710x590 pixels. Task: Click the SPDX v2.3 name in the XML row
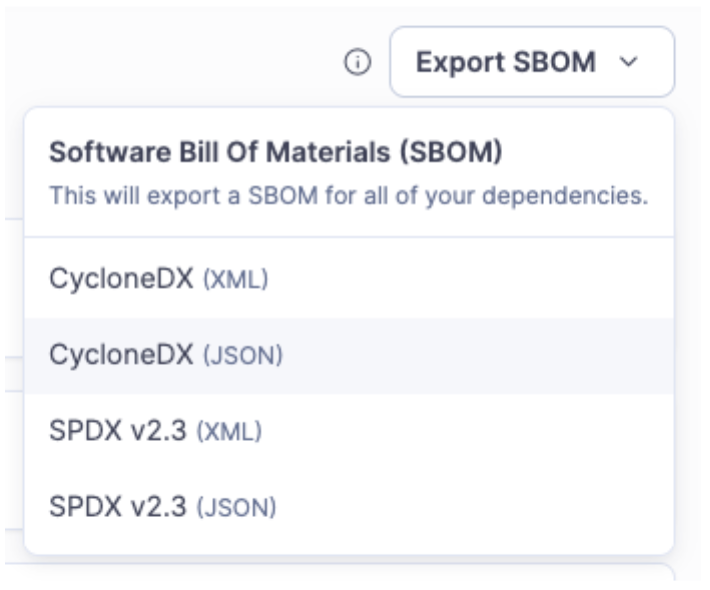118,431
